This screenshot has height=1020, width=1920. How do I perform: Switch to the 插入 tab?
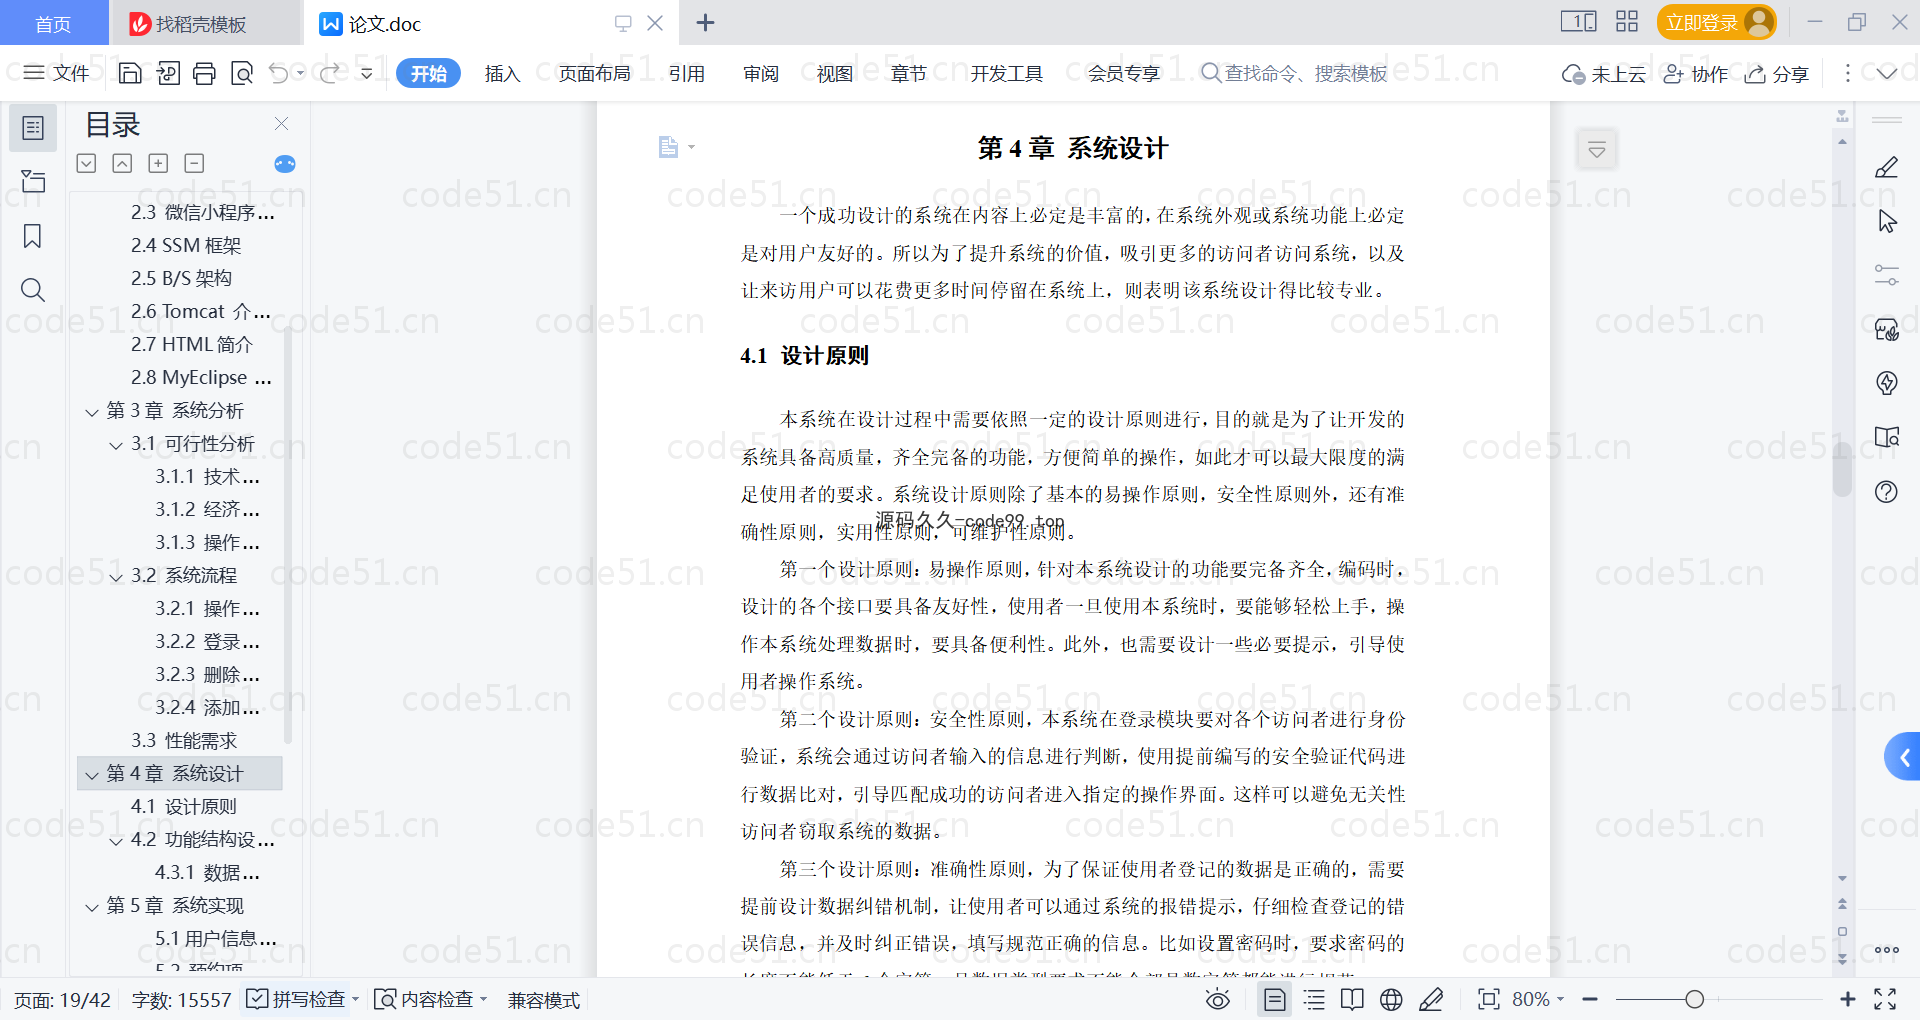[502, 73]
